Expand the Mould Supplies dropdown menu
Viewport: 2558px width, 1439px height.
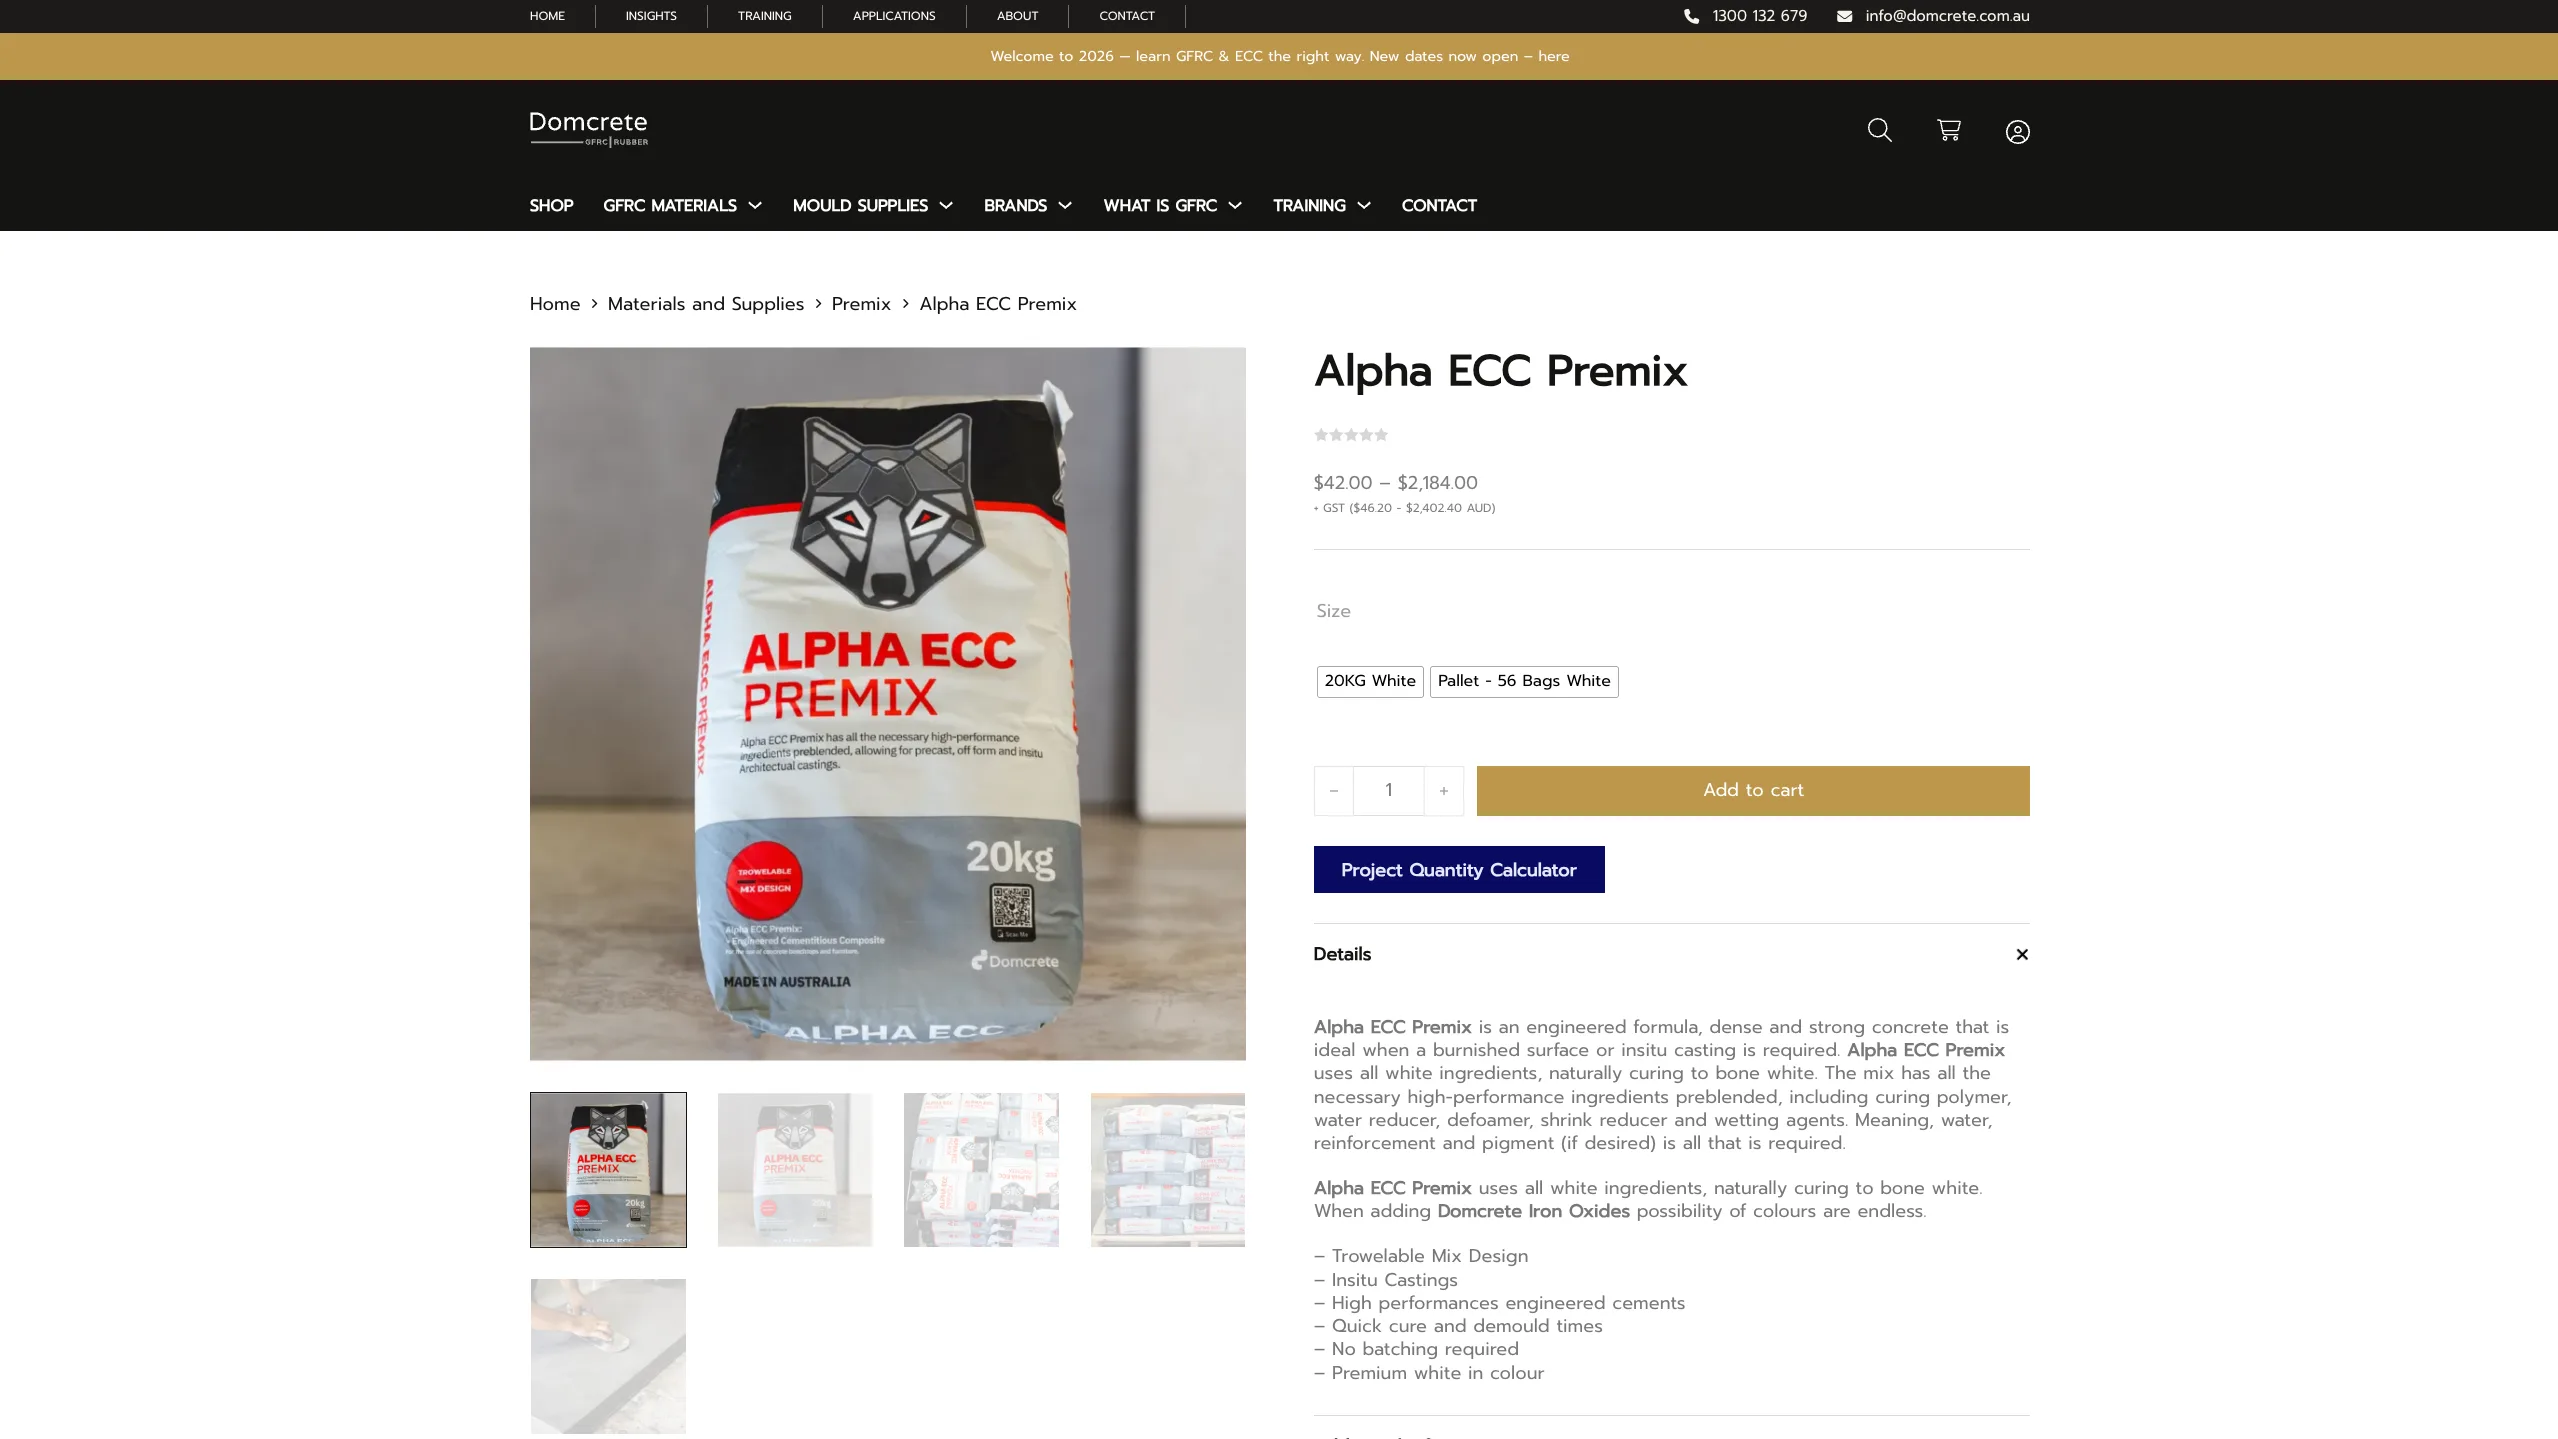(x=872, y=205)
